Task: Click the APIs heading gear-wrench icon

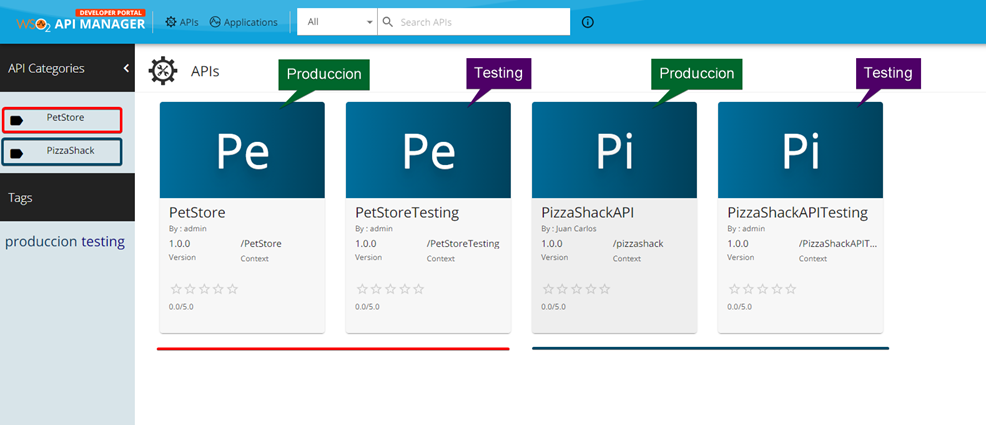Action: tap(162, 70)
